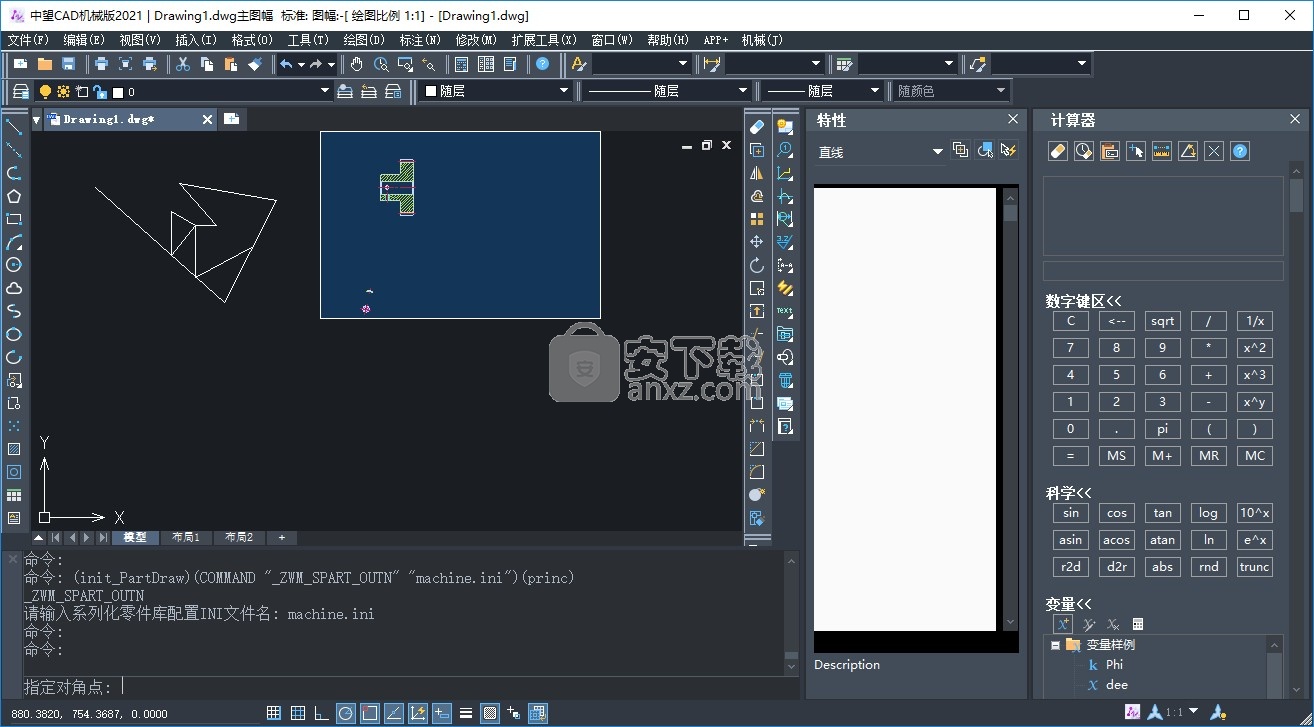Image resolution: width=1314 pixels, height=727 pixels.
Task: Open the 机械(J) menu
Action: pyautogui.click(x=762, y=40)
